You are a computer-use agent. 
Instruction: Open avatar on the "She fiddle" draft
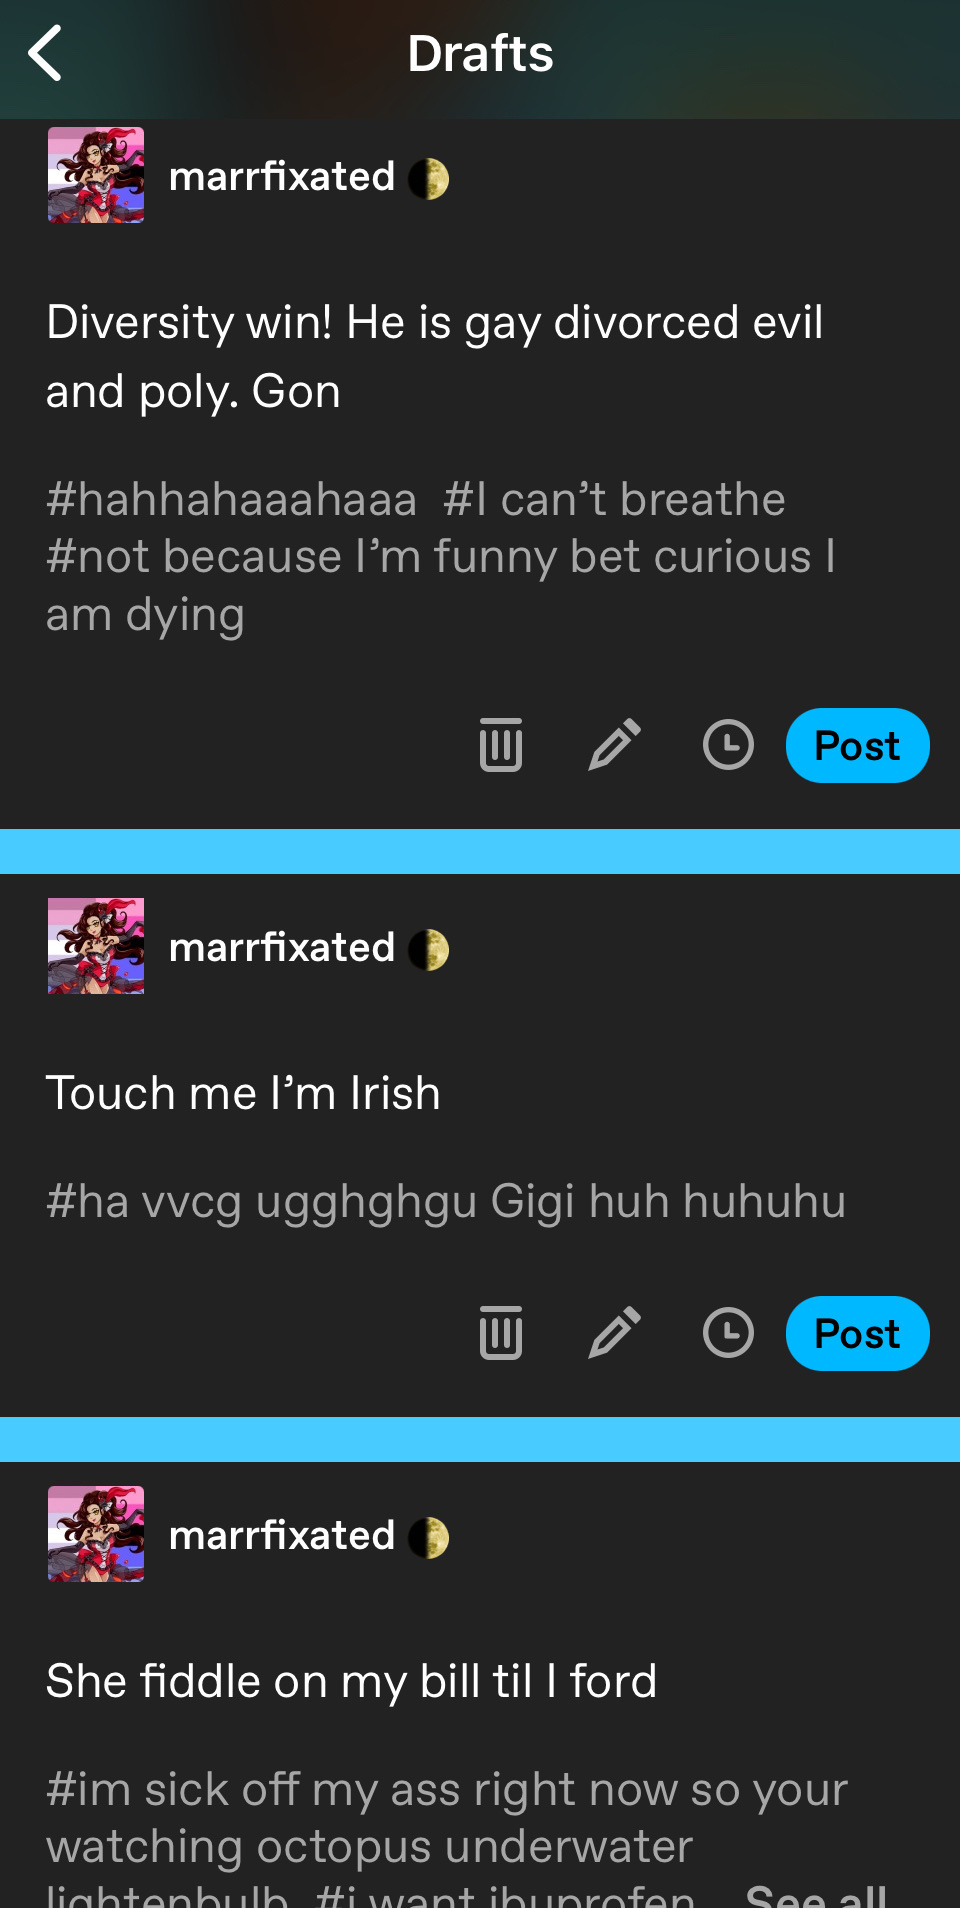(x=96, y=1534)
